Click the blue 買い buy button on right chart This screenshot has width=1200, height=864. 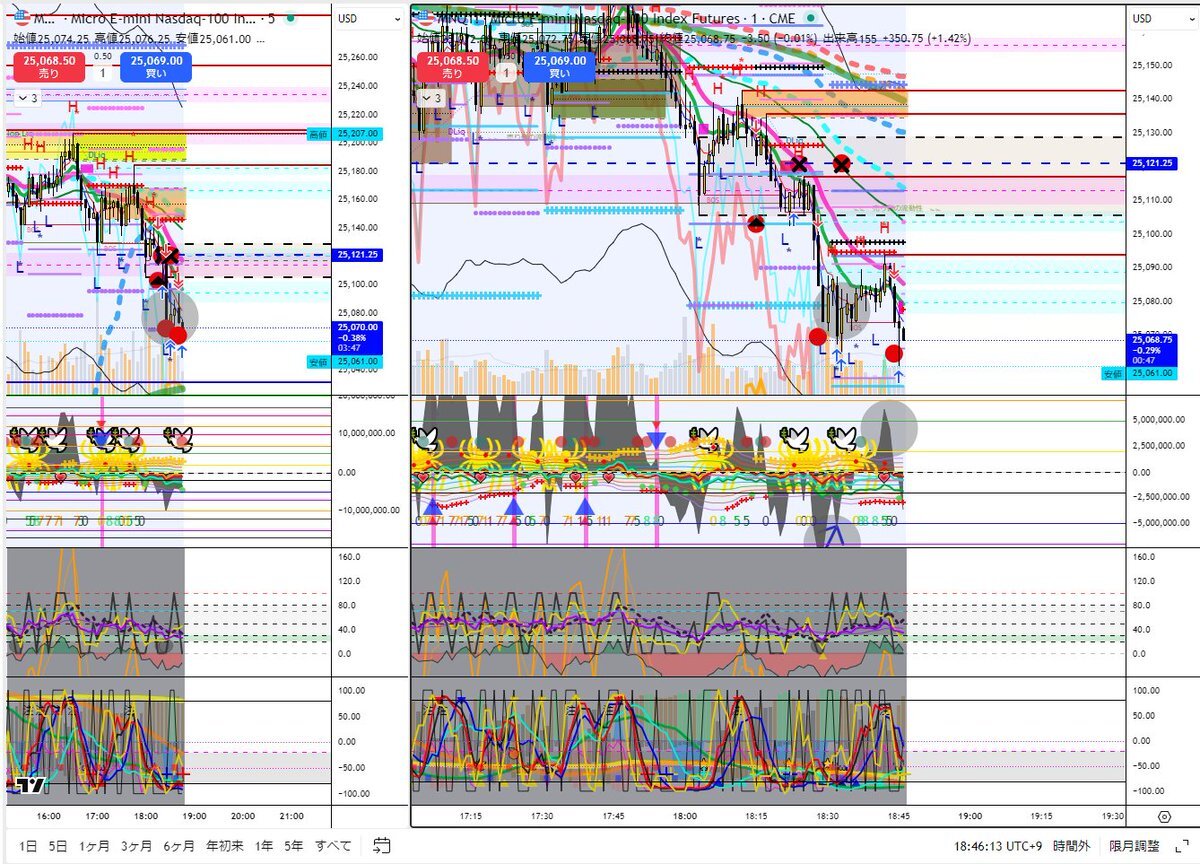coord(560,67)
